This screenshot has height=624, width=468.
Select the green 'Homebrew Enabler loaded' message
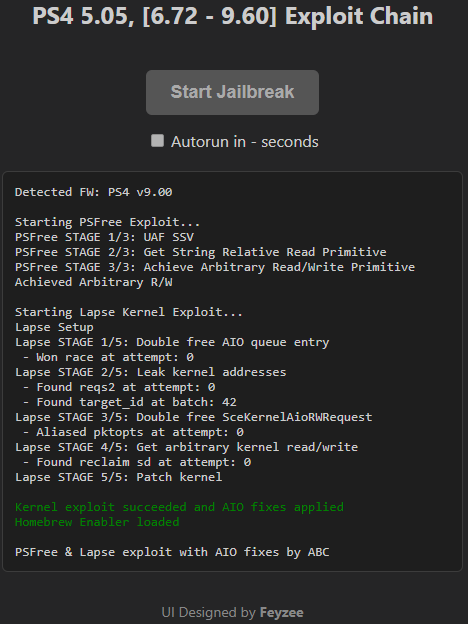(97, 522)
